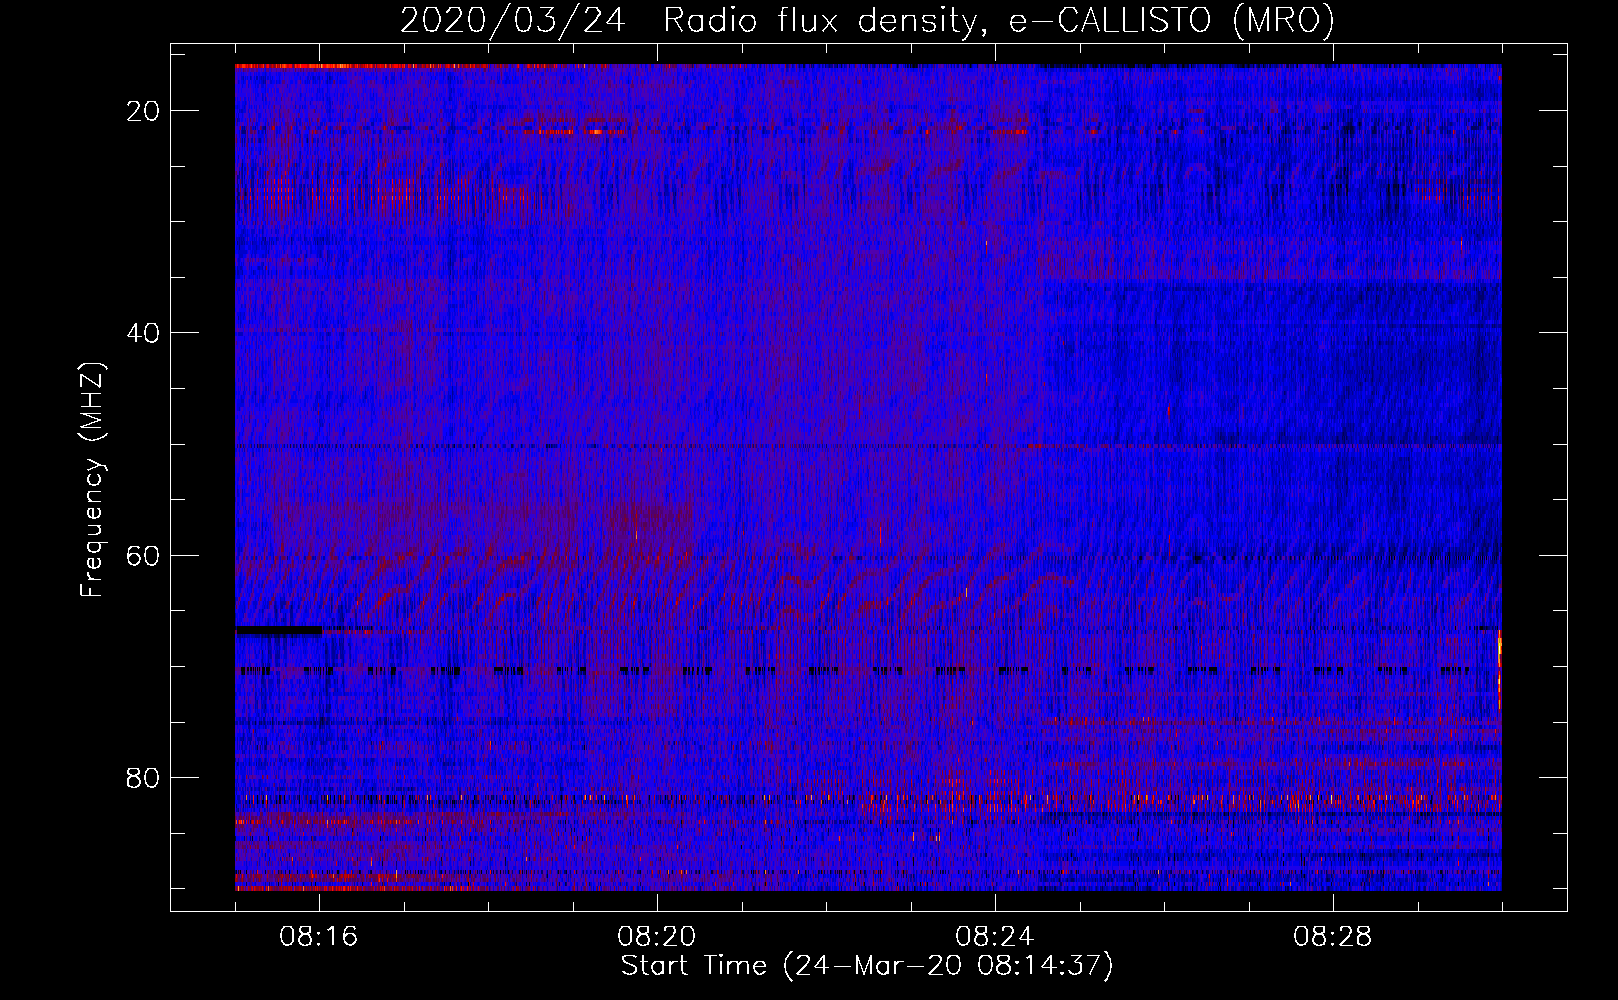The width and height of the screenshot is (1618, 1000).
Task: Click the 40 frequency tick label
Action: pyautogui.click(x=144, y=333)
